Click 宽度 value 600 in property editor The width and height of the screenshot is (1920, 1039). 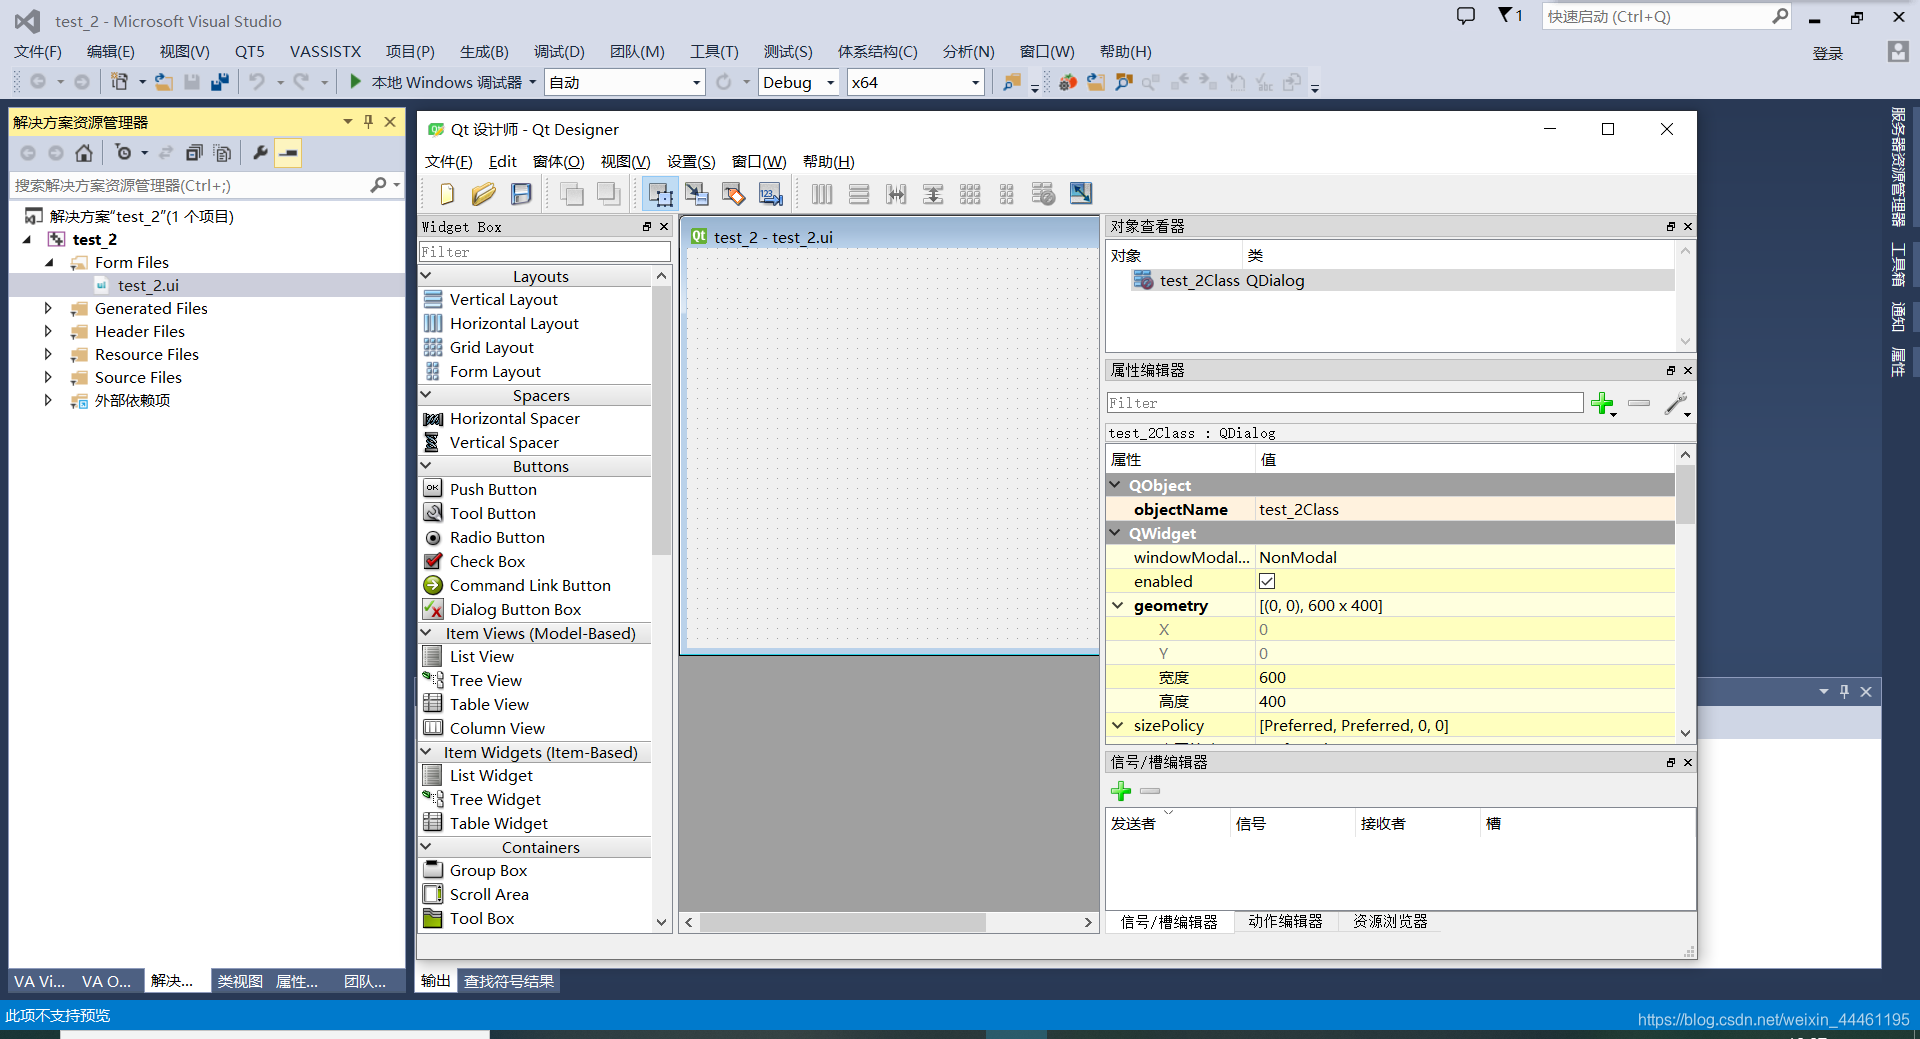pos(1465,677)
